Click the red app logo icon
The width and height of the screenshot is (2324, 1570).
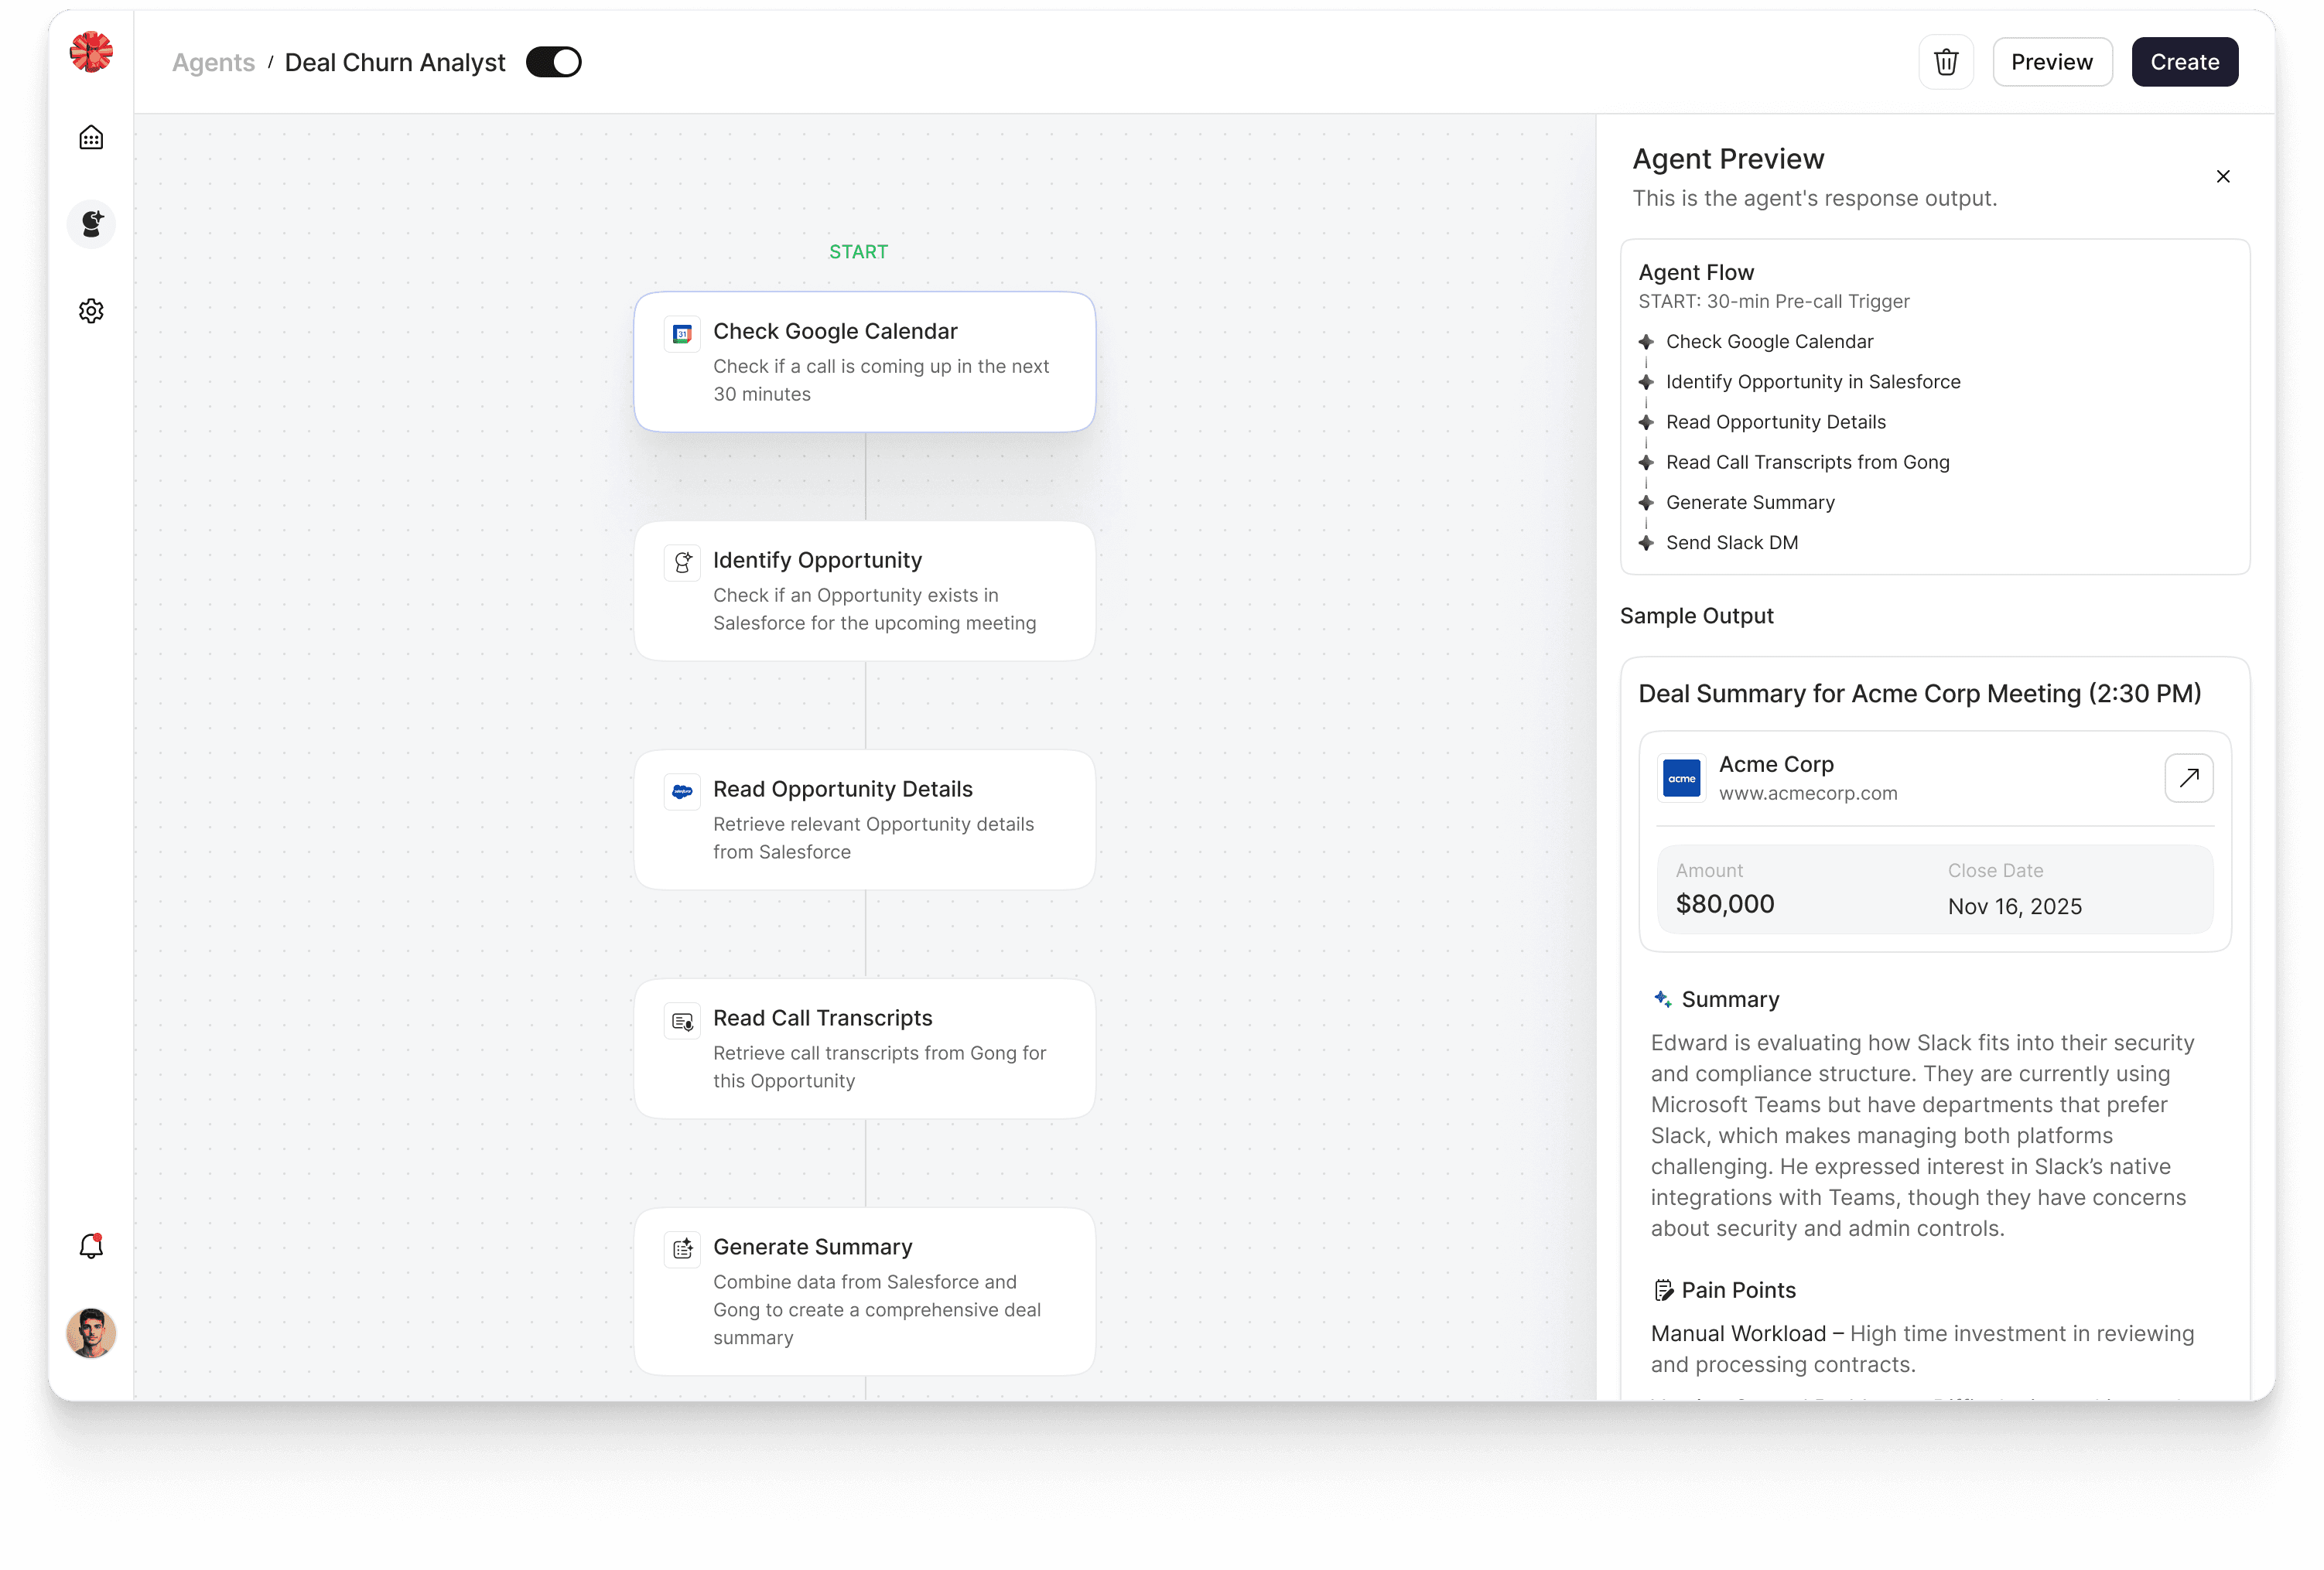[91, 51]
